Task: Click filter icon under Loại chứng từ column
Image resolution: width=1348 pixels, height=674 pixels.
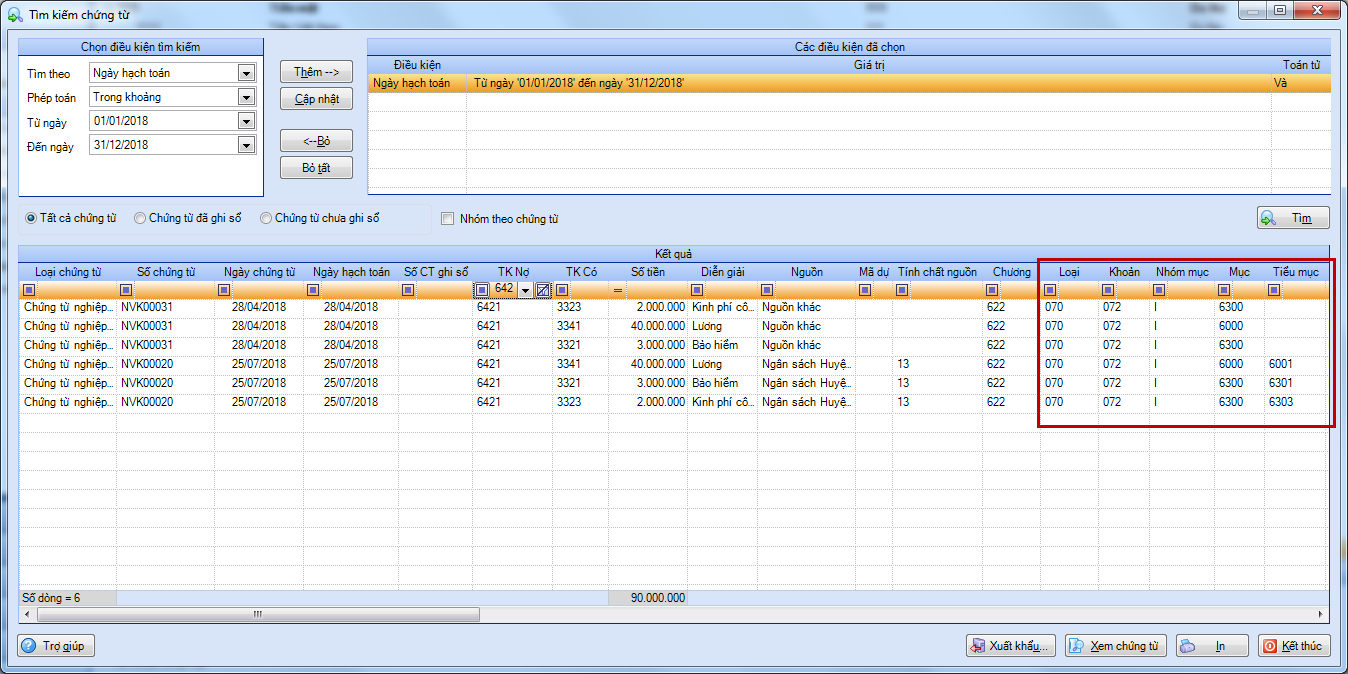Action: (x=28, y=290)
